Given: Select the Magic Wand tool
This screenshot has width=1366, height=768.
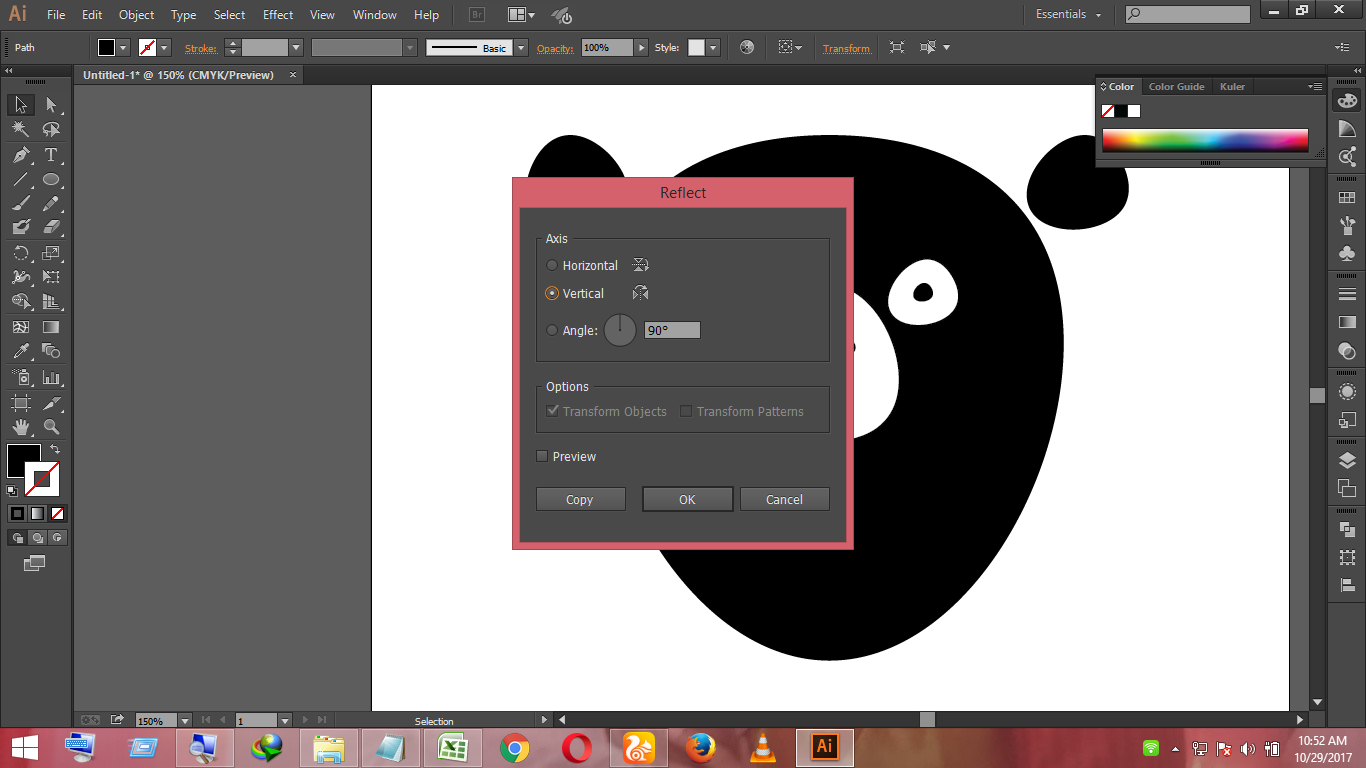Looking at the screenshot, I should pos(21,130).
